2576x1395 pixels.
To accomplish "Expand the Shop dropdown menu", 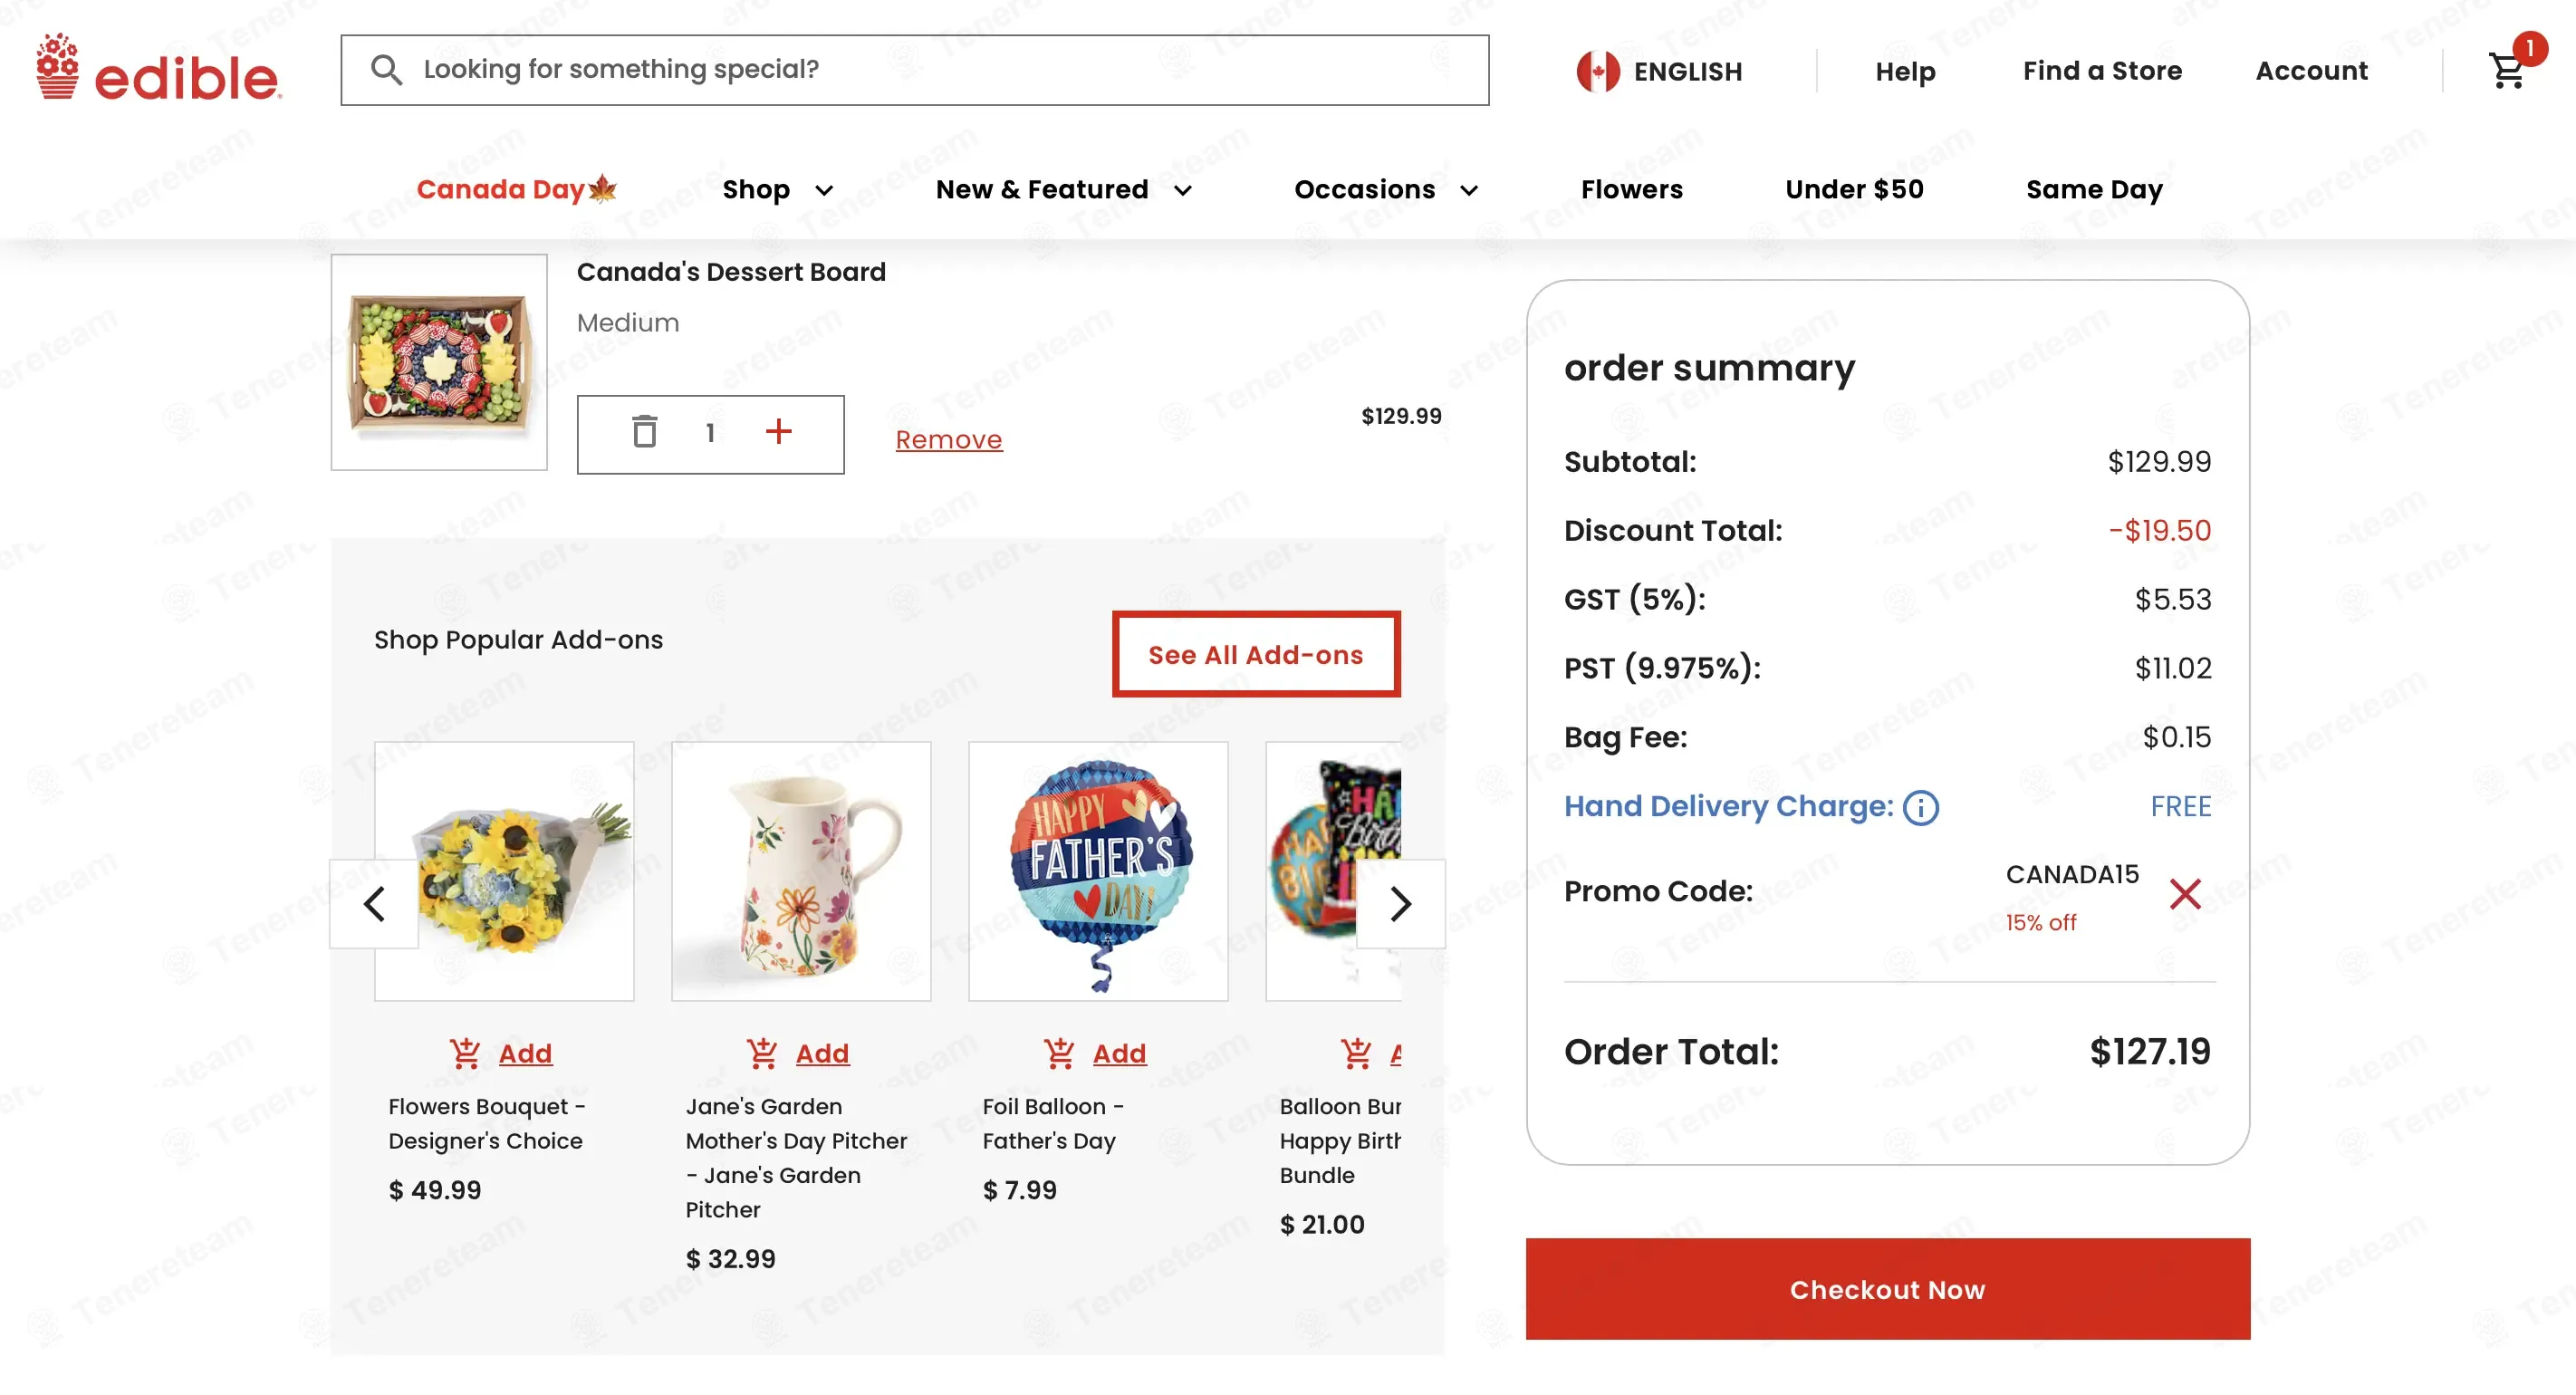I will click(x=777, y=190).
